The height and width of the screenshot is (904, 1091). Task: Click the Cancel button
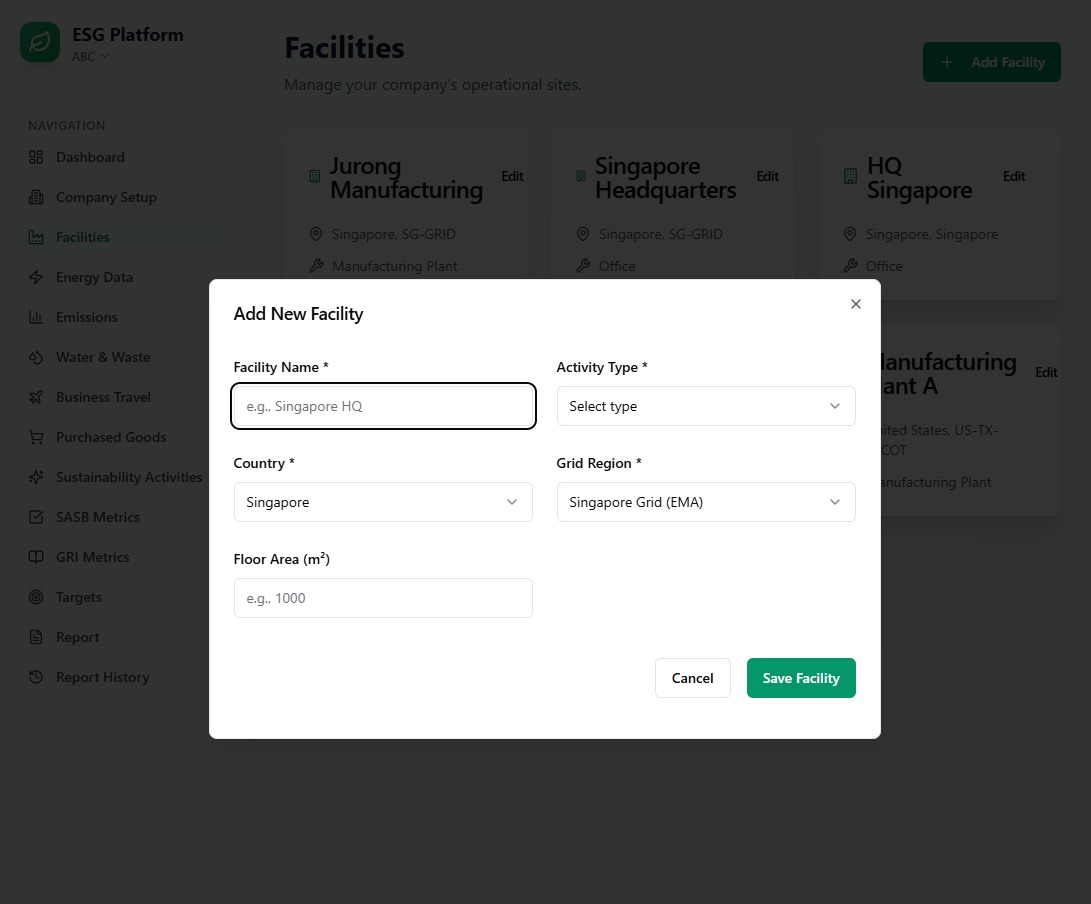coord(692,678)
